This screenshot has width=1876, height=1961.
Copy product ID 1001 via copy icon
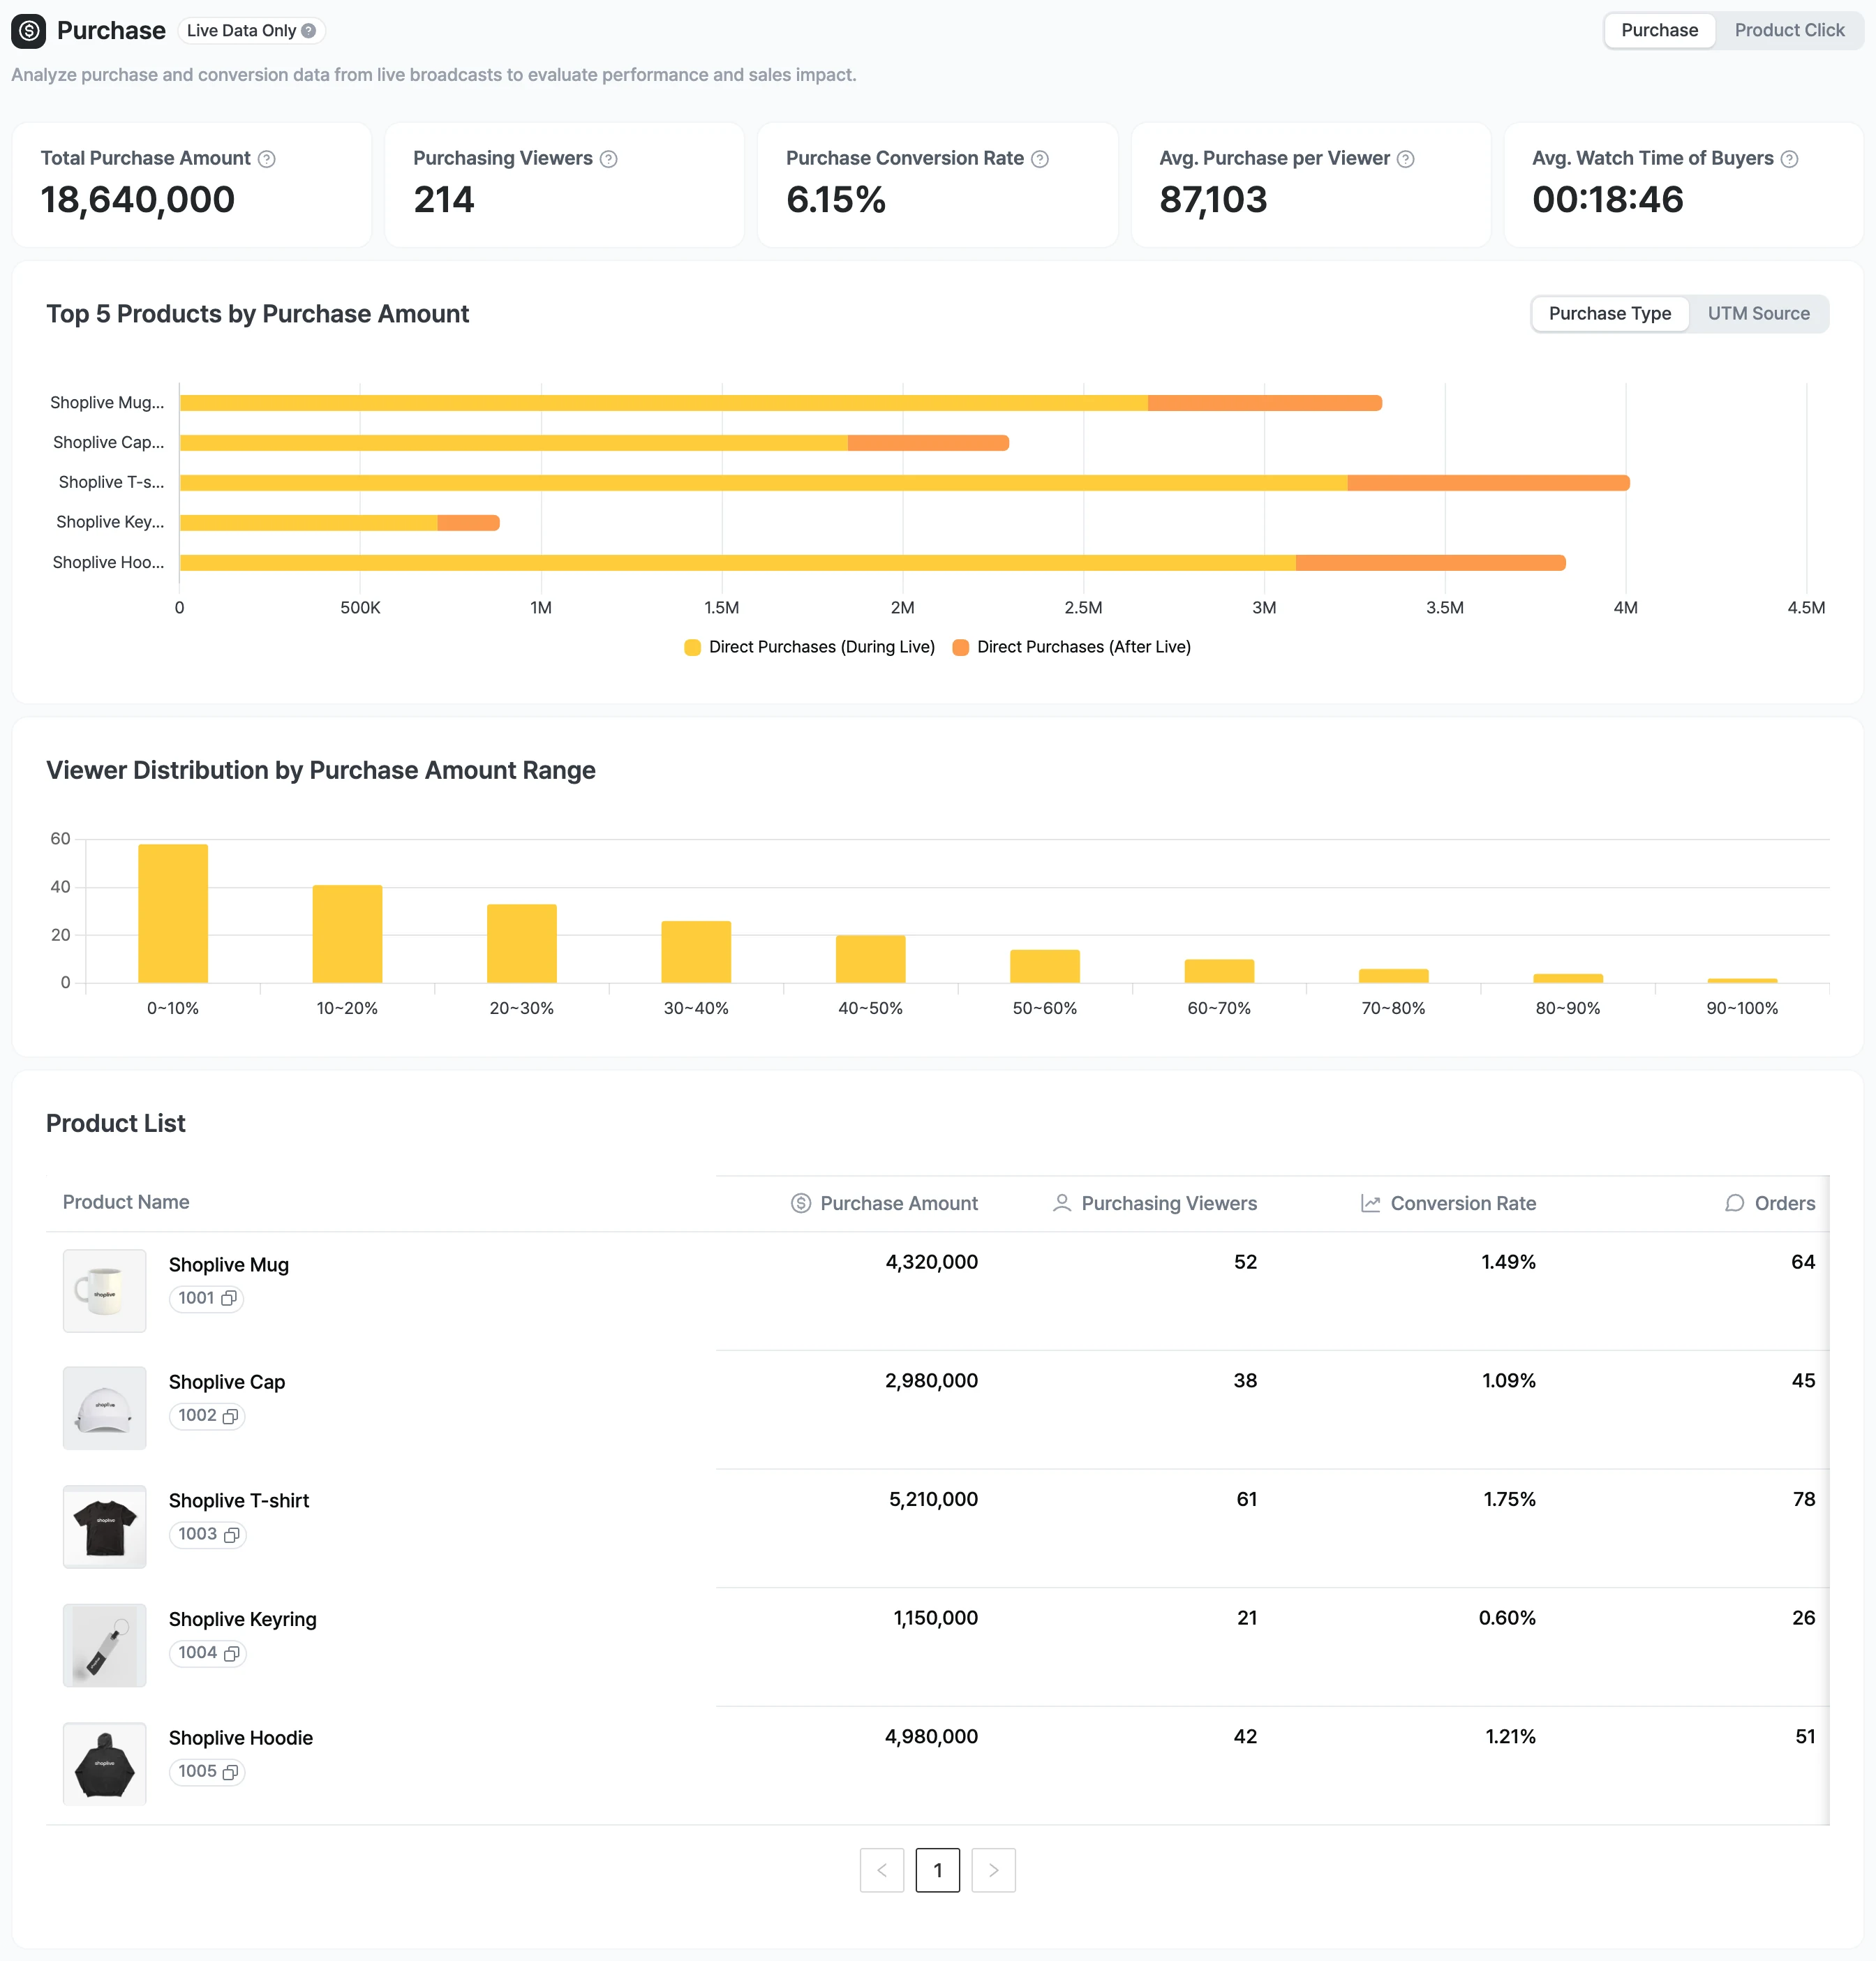[229, 1298]
